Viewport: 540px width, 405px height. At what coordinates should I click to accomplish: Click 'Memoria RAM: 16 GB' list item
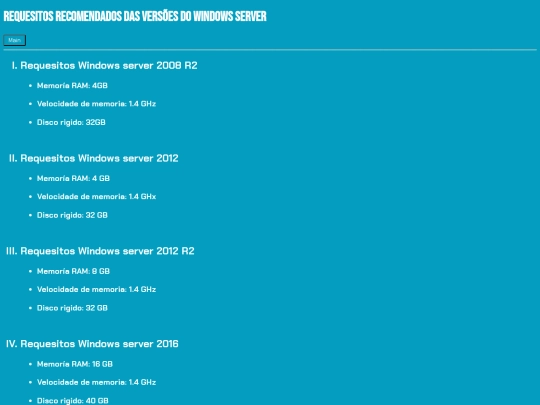(75, 364)
